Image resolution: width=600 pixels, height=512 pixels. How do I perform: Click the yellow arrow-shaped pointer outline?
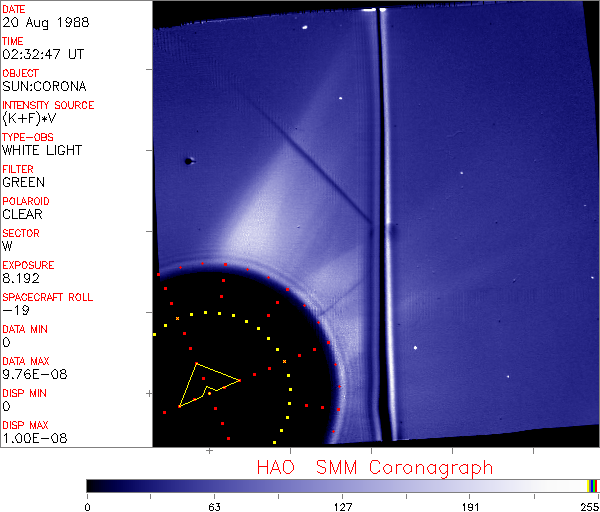click(205, 384)
